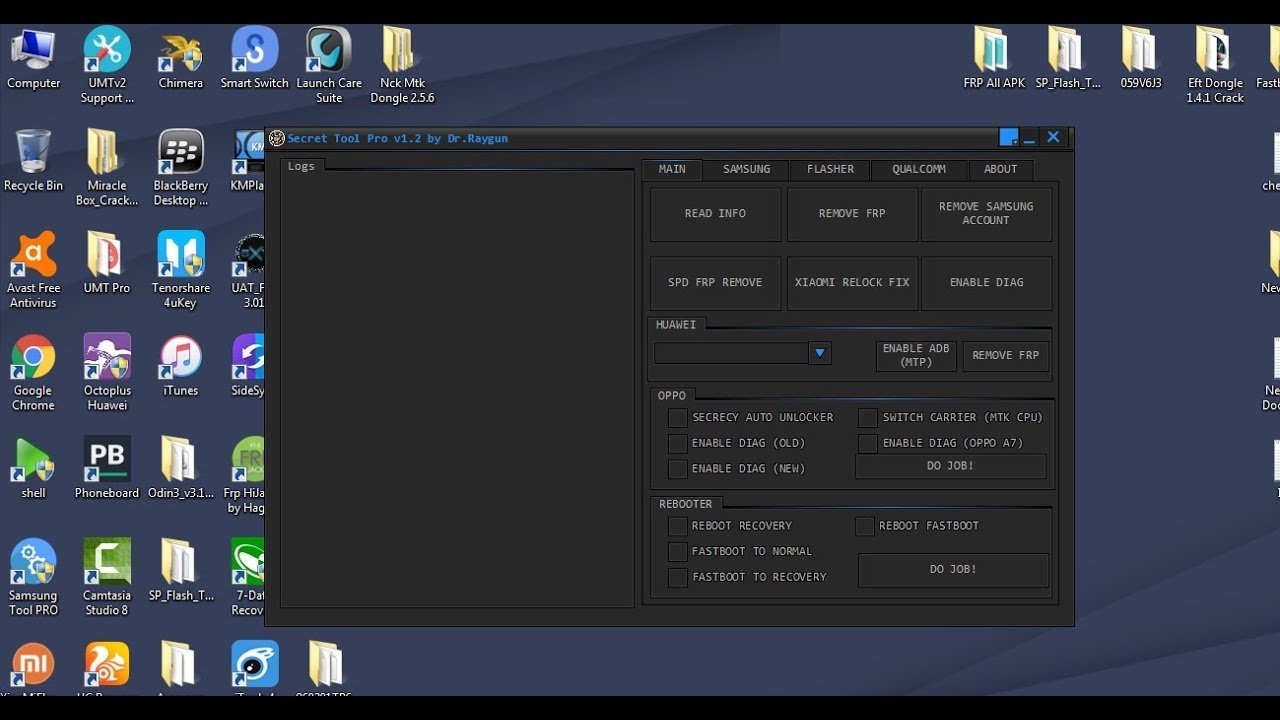Click inside the Logs output area
1280x720 pixels.
click(457, 387)
